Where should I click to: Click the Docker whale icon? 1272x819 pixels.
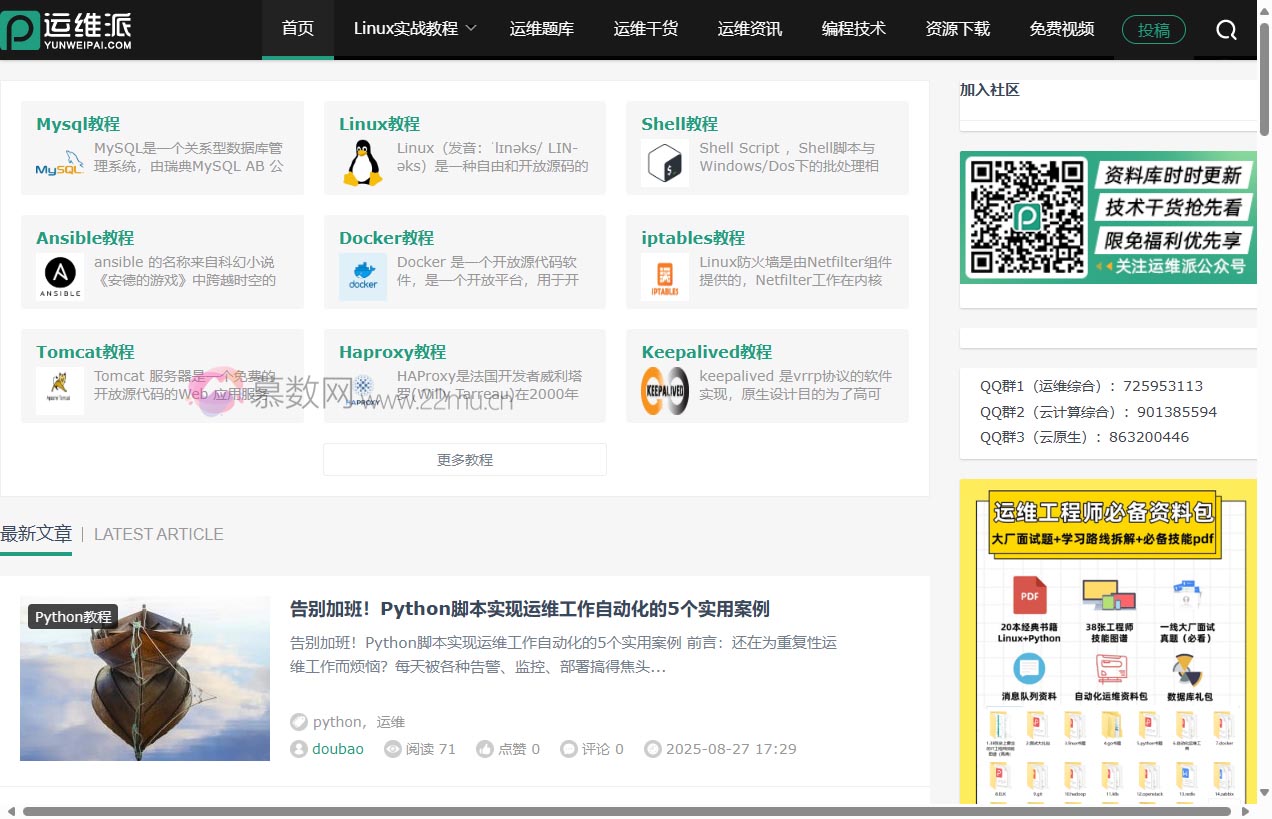click(x=362, y=277)
